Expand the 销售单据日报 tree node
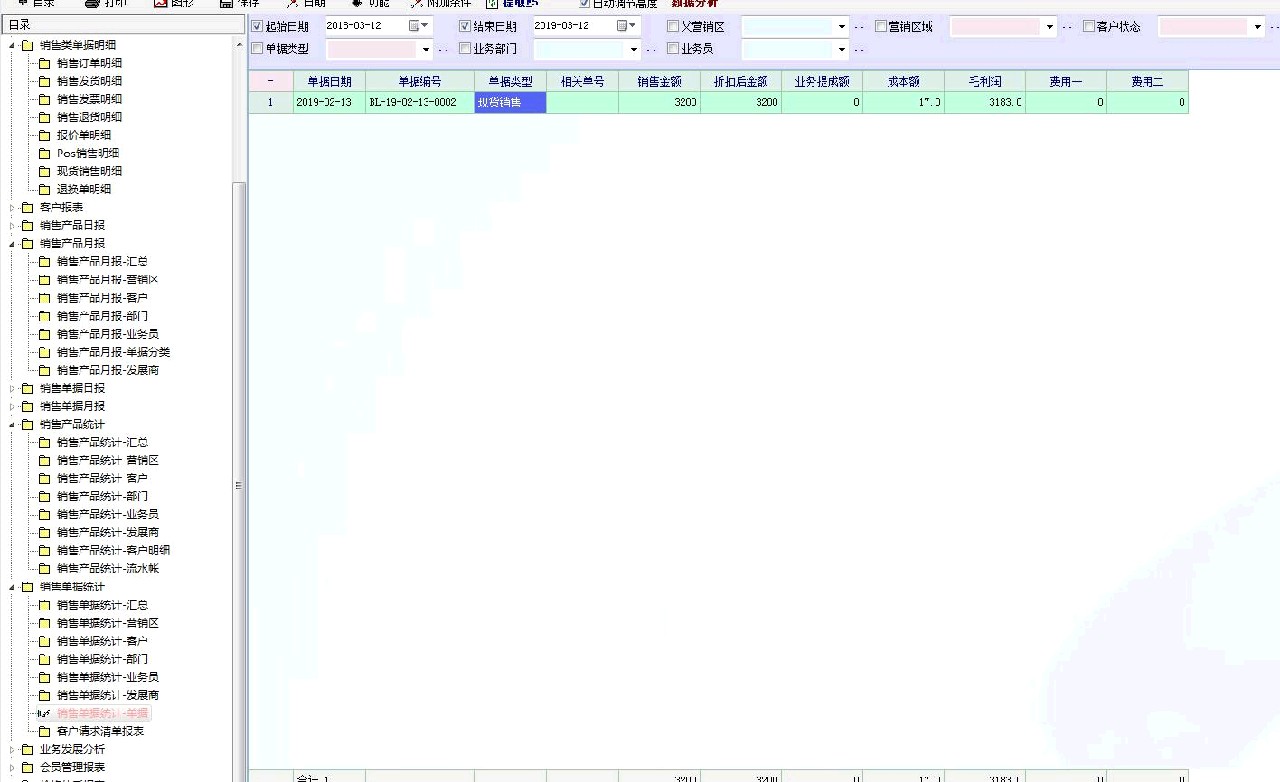Screen dimensions: 1280x782 point(13,388)
